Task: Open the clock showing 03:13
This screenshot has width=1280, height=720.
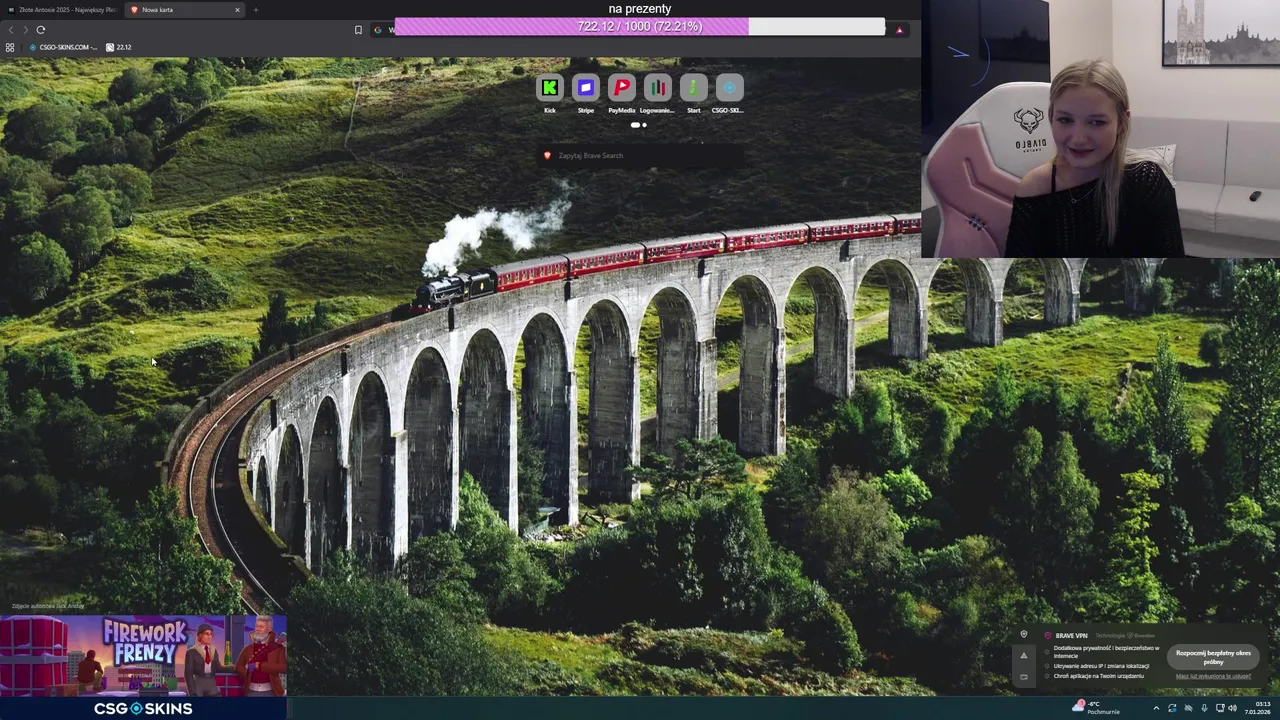Action: (1258, 708)
